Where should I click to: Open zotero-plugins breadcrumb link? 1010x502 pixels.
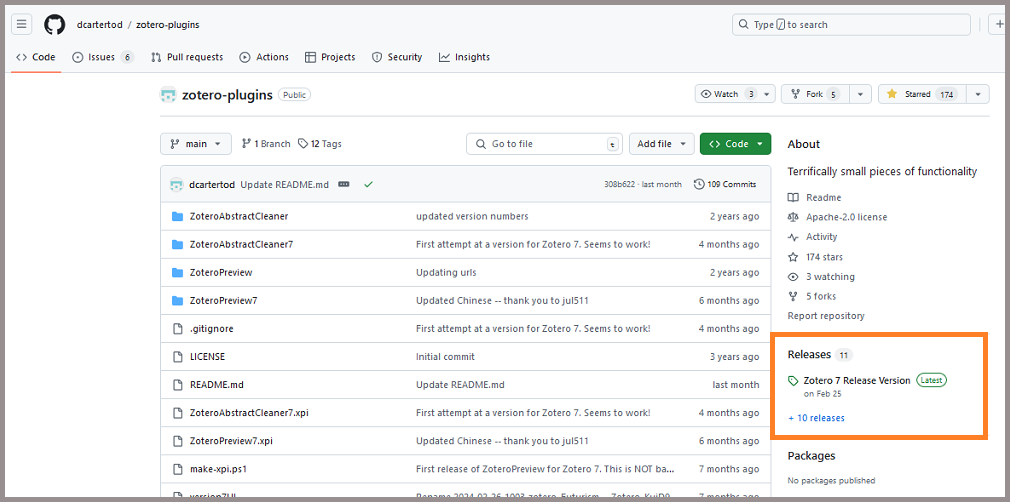[x=167, y=24]
